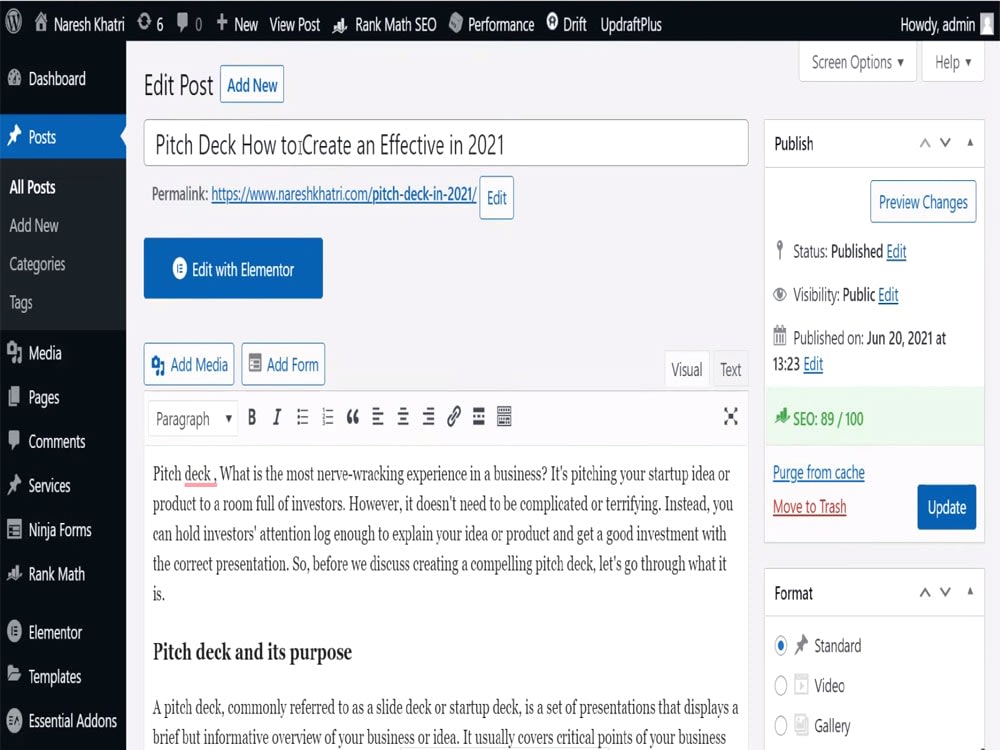Go to All Posts submenu
1000x750 pixels.
[x=32, y=187]
